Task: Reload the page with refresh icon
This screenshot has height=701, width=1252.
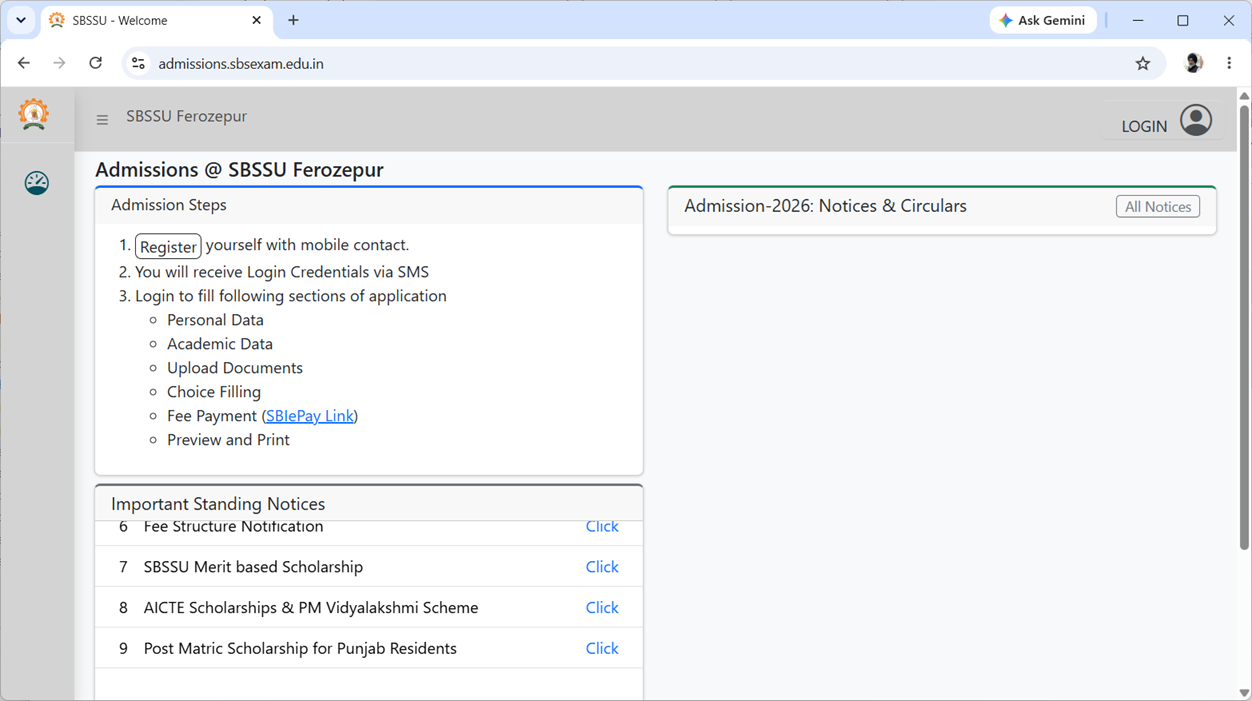Action: [x=96, y=63]
